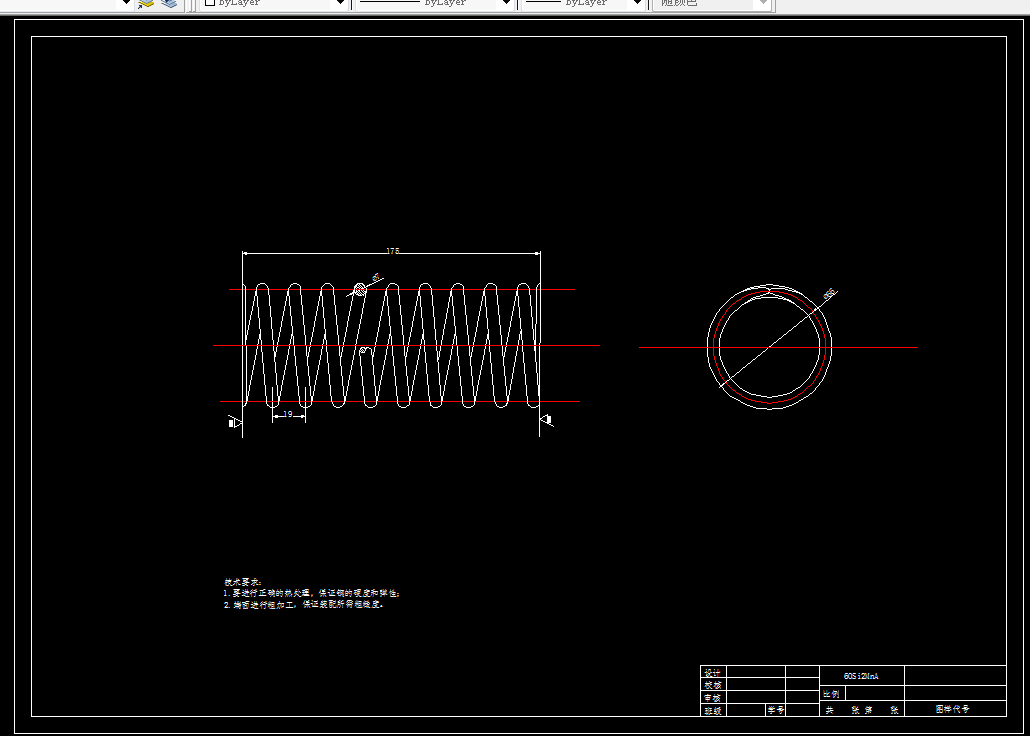Viewport: 1030px width, 736px height.
Task: Click the 审核 label in title block
Action: (712, 698)
